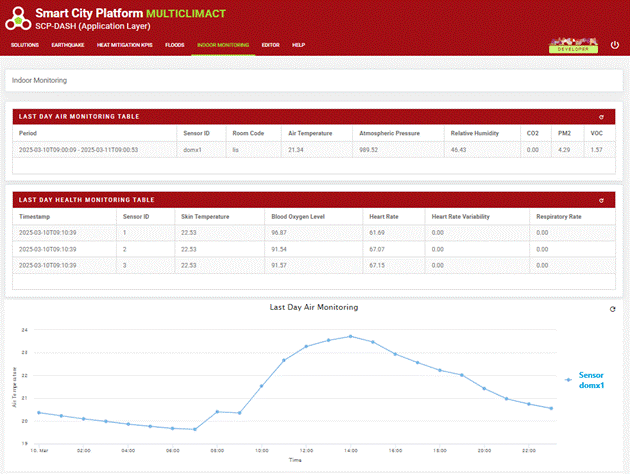The width and height of the screenshot is (630, 474).
Task: Open the Floods menu
Action: tap(175, 45)
